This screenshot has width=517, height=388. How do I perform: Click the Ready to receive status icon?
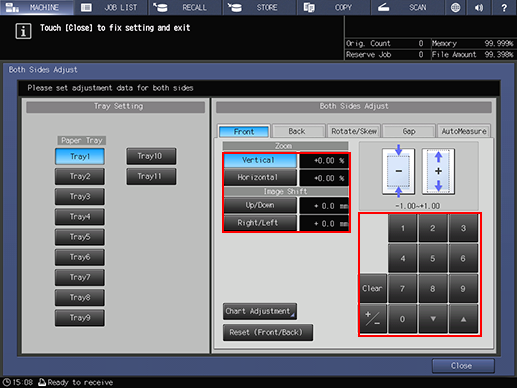pos(42,382)
